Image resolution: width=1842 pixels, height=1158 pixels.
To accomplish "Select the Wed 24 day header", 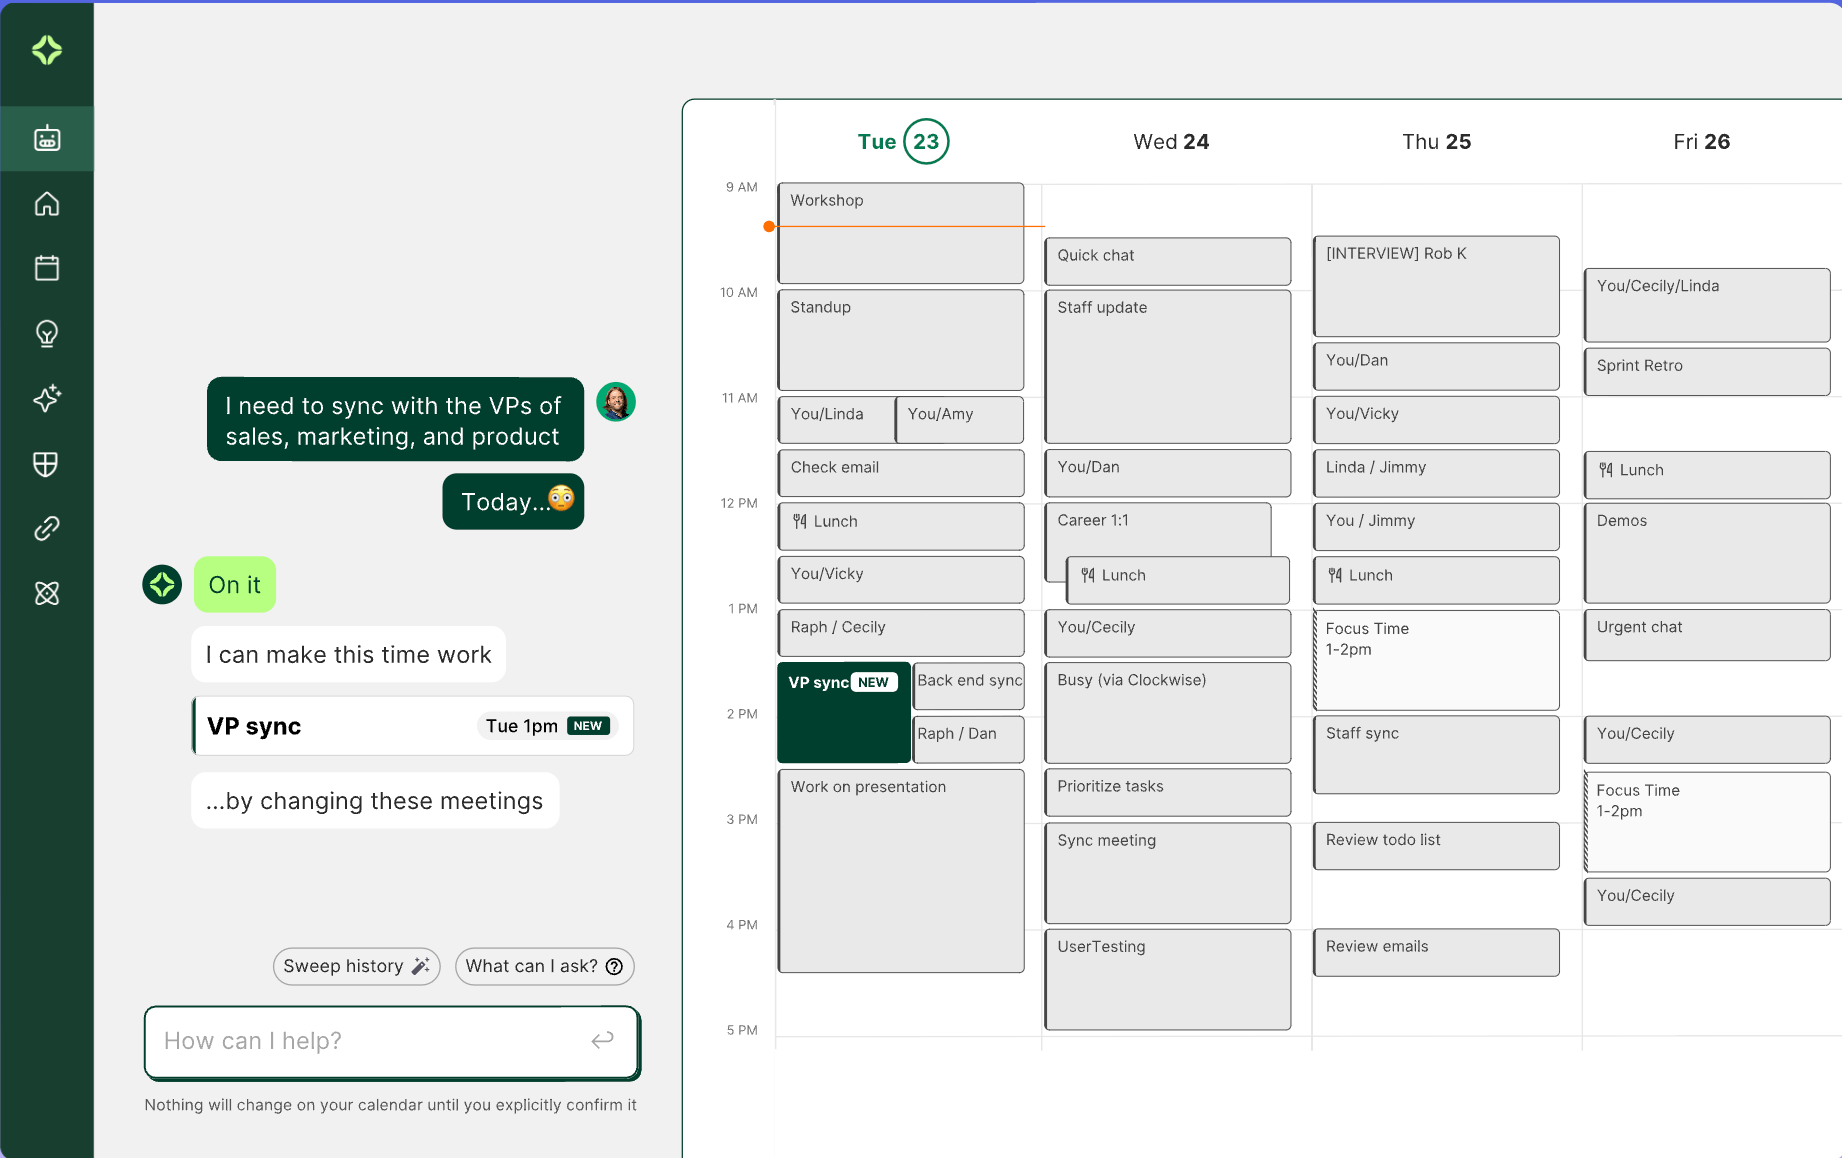I will pyautogui.click(x=1171, y=142).
